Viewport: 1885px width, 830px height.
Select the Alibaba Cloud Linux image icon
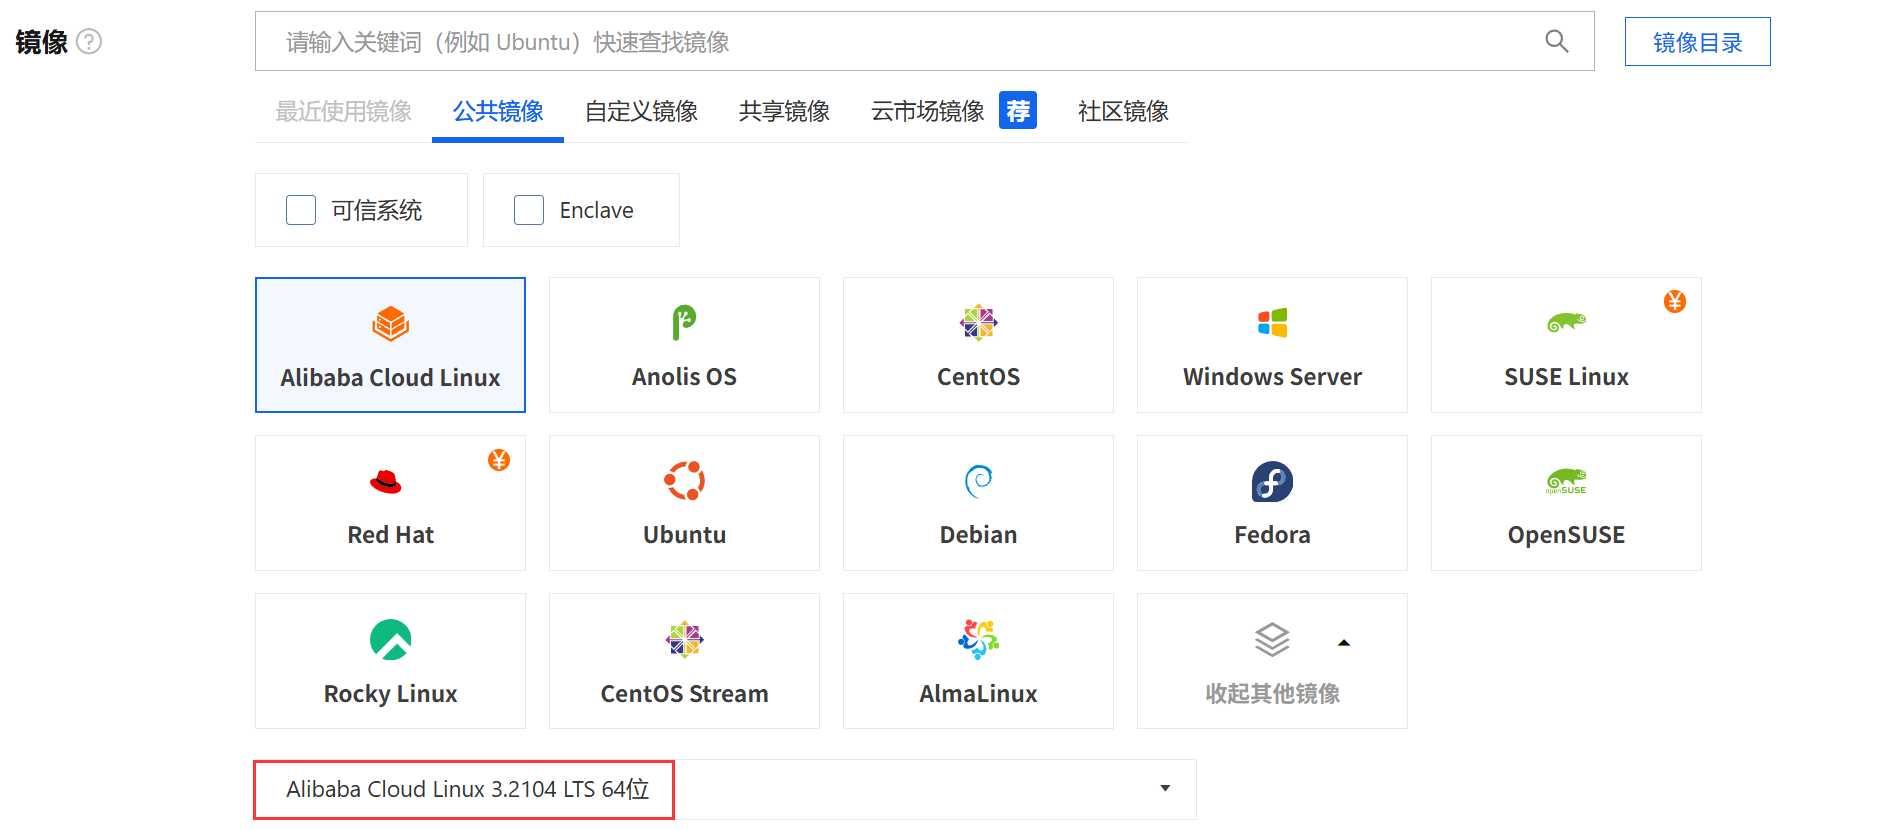390,324
